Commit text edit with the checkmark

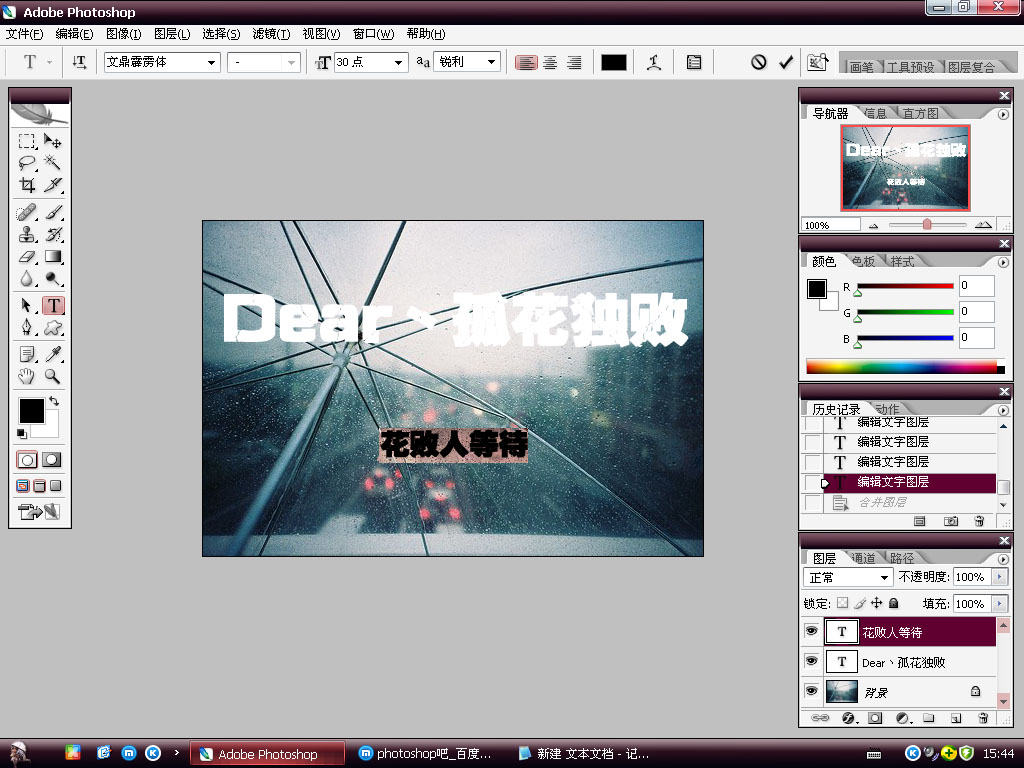pos(786,62)
